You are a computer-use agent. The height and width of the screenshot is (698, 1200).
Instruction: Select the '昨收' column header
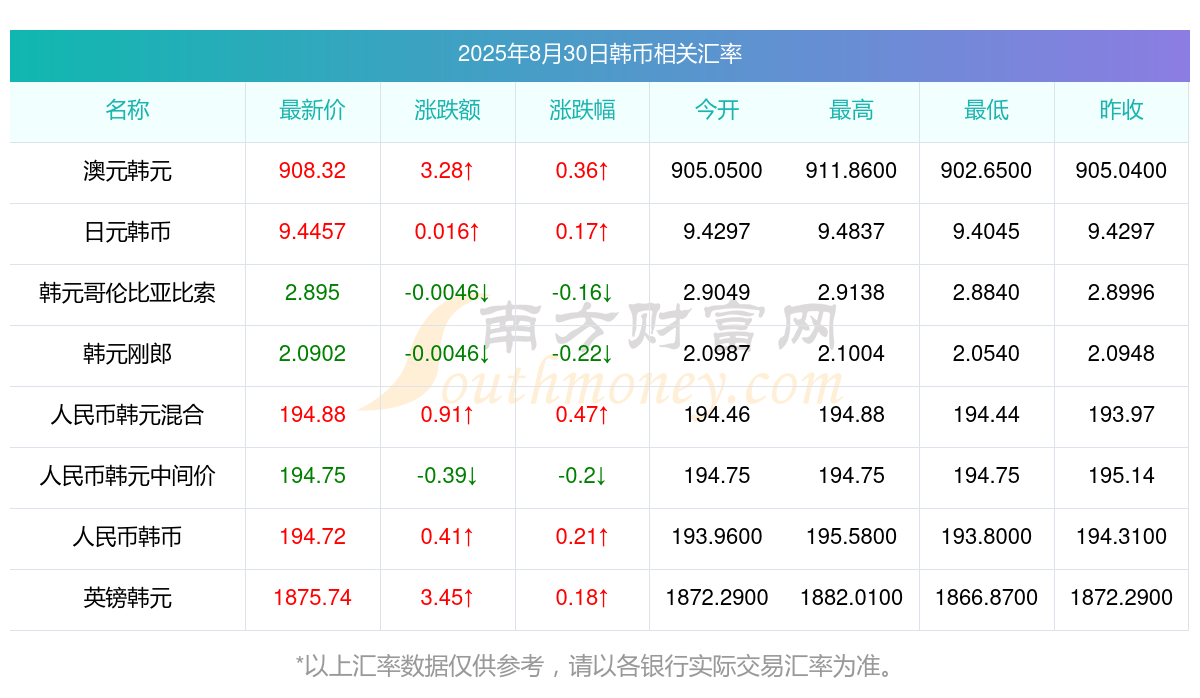(1121, 110)
